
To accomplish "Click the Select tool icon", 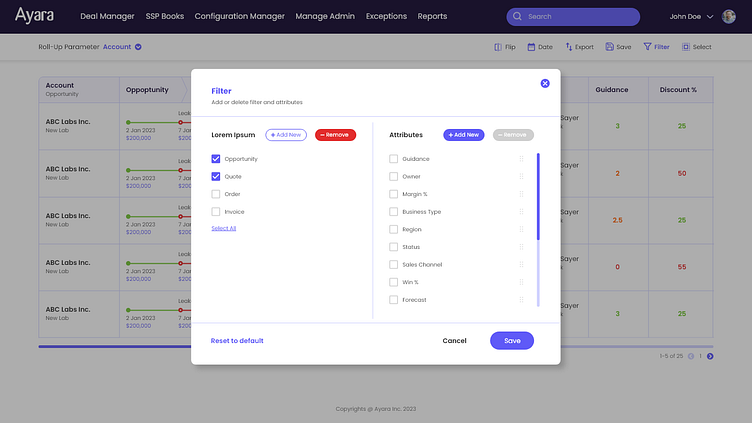I will click(686, 47).
